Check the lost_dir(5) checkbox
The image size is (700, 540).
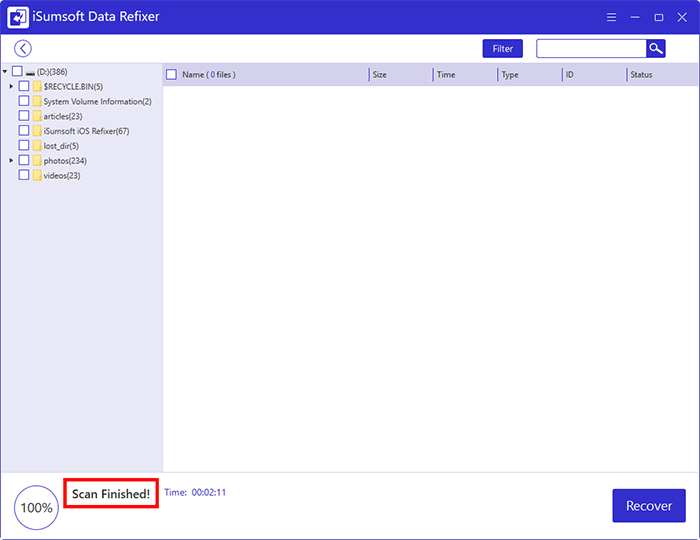point(24,145)
